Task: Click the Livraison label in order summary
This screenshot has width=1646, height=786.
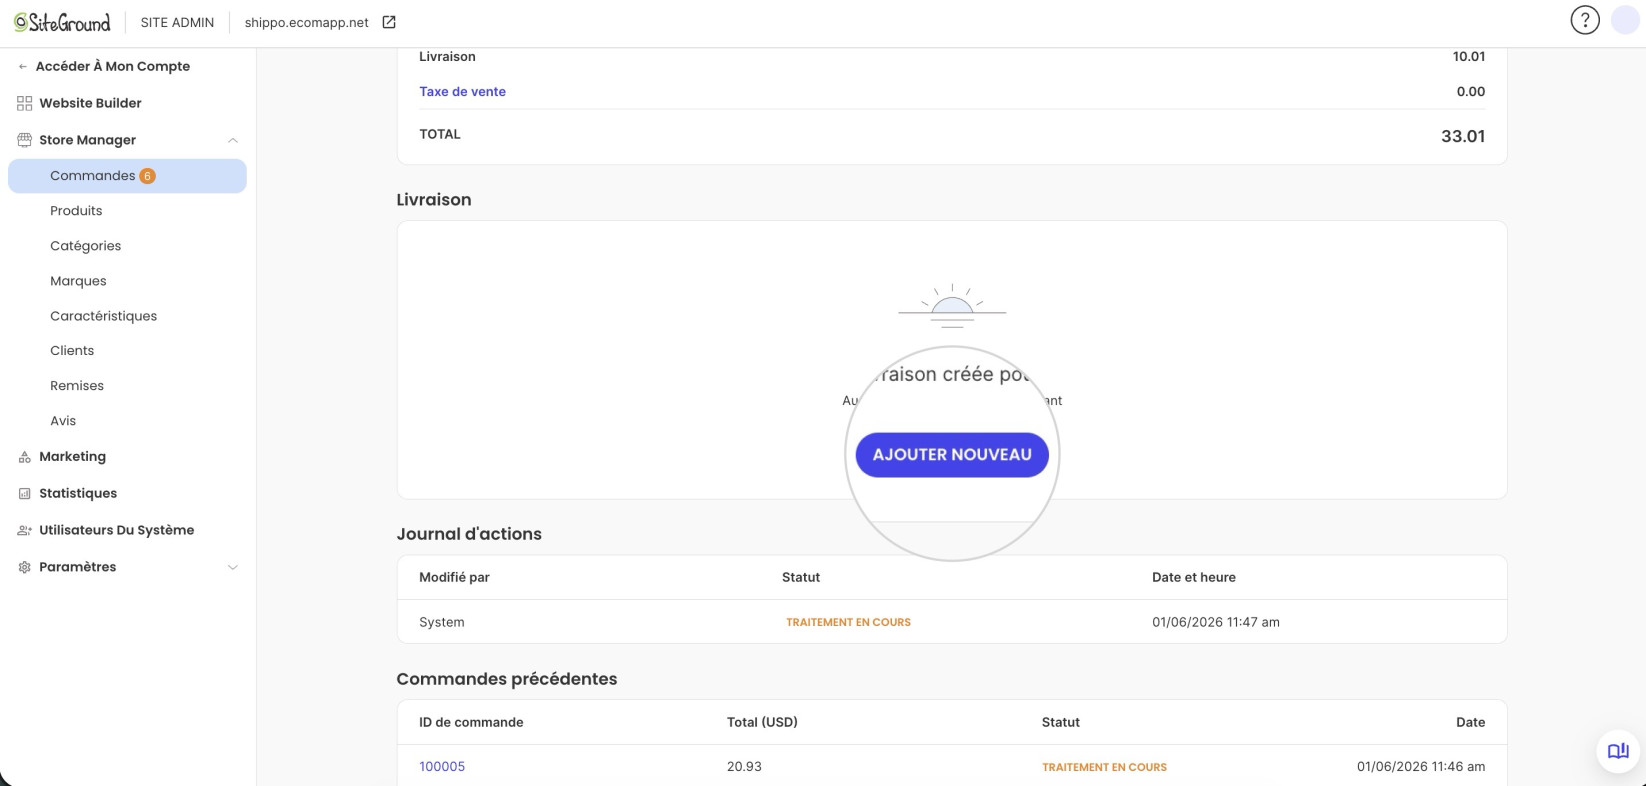Action: [x=447, y=57]
